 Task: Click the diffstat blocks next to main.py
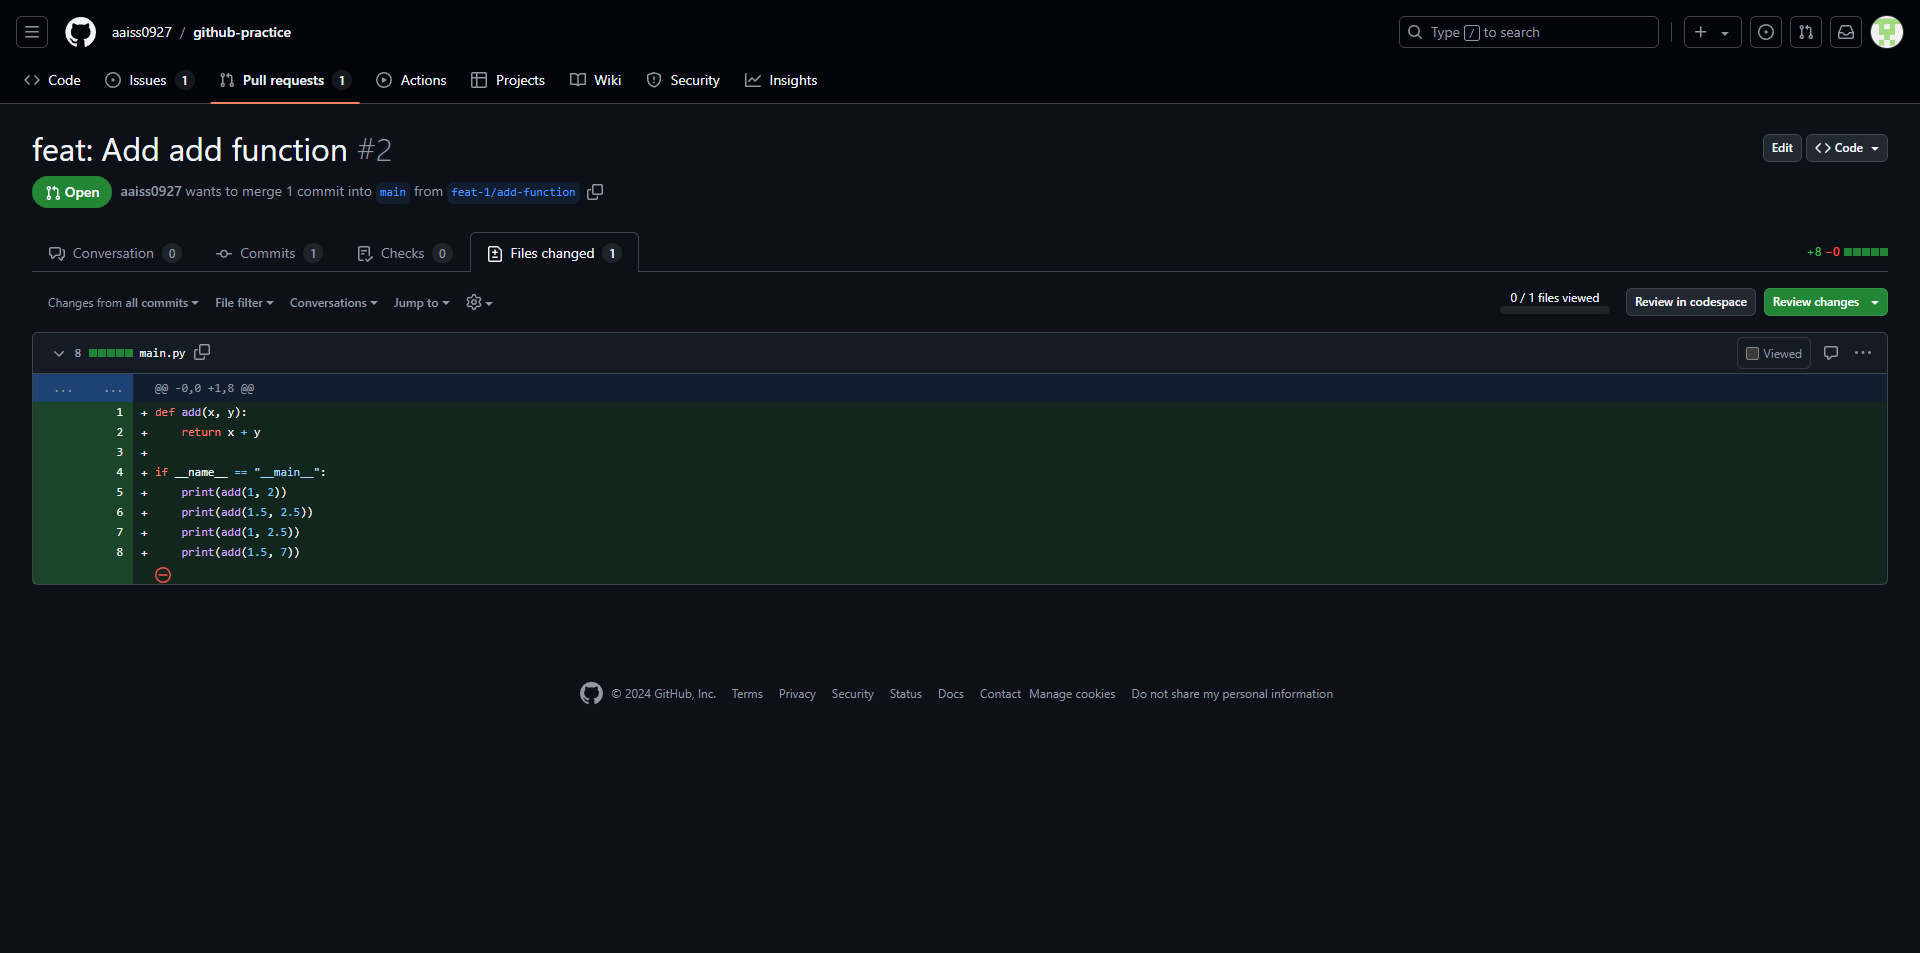coord(111,353)
